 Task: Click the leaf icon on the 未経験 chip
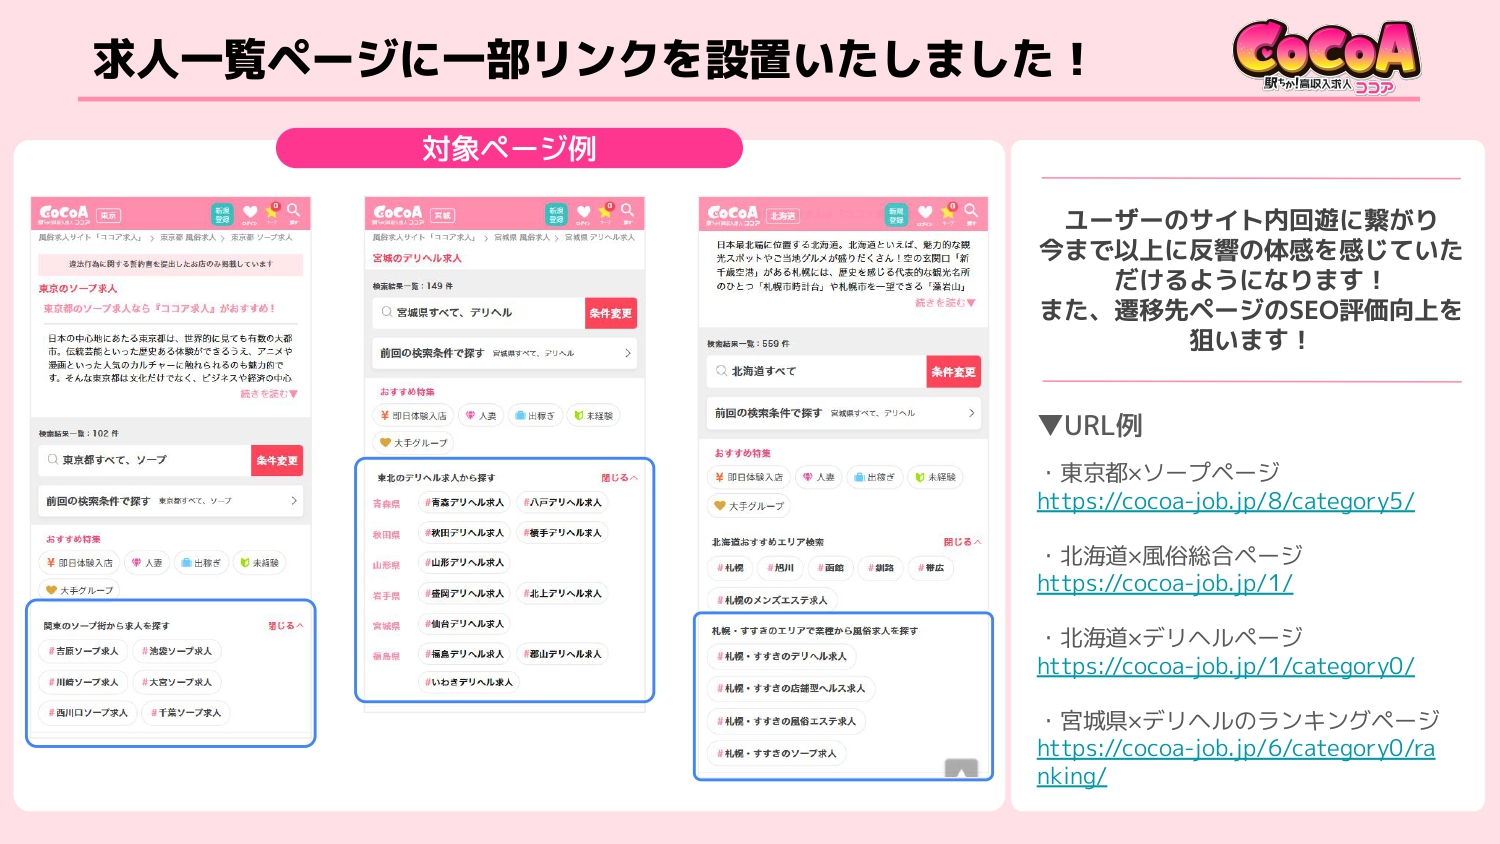pyautogui.click(x=243, y=563)
